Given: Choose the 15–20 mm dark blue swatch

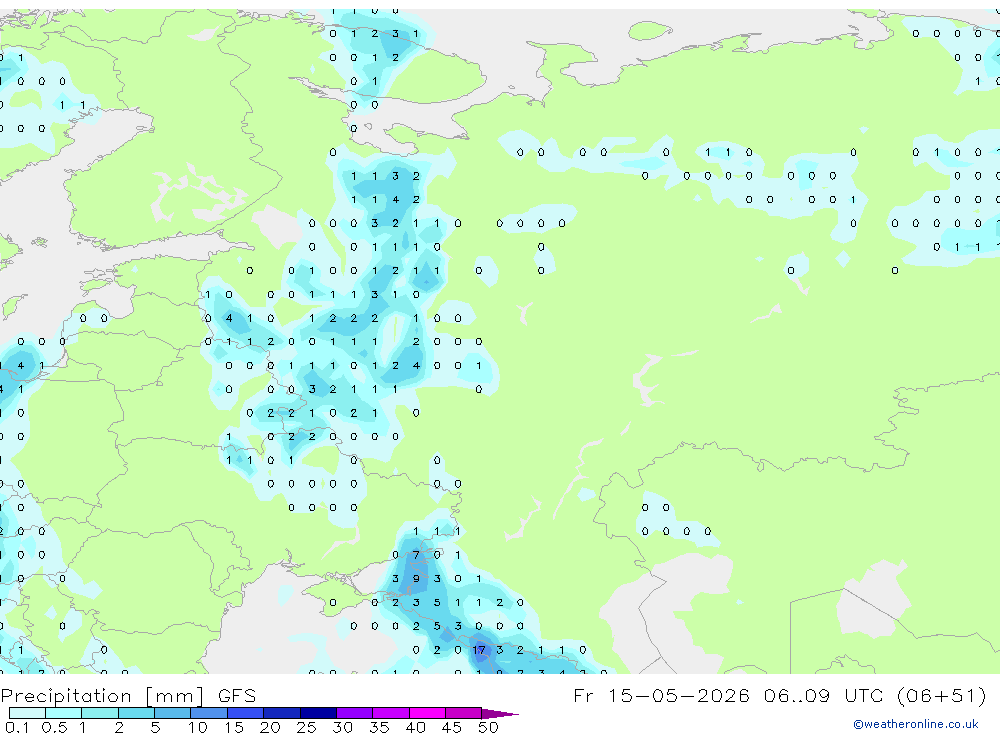Looking at the screenshot, I should [245, 713].
